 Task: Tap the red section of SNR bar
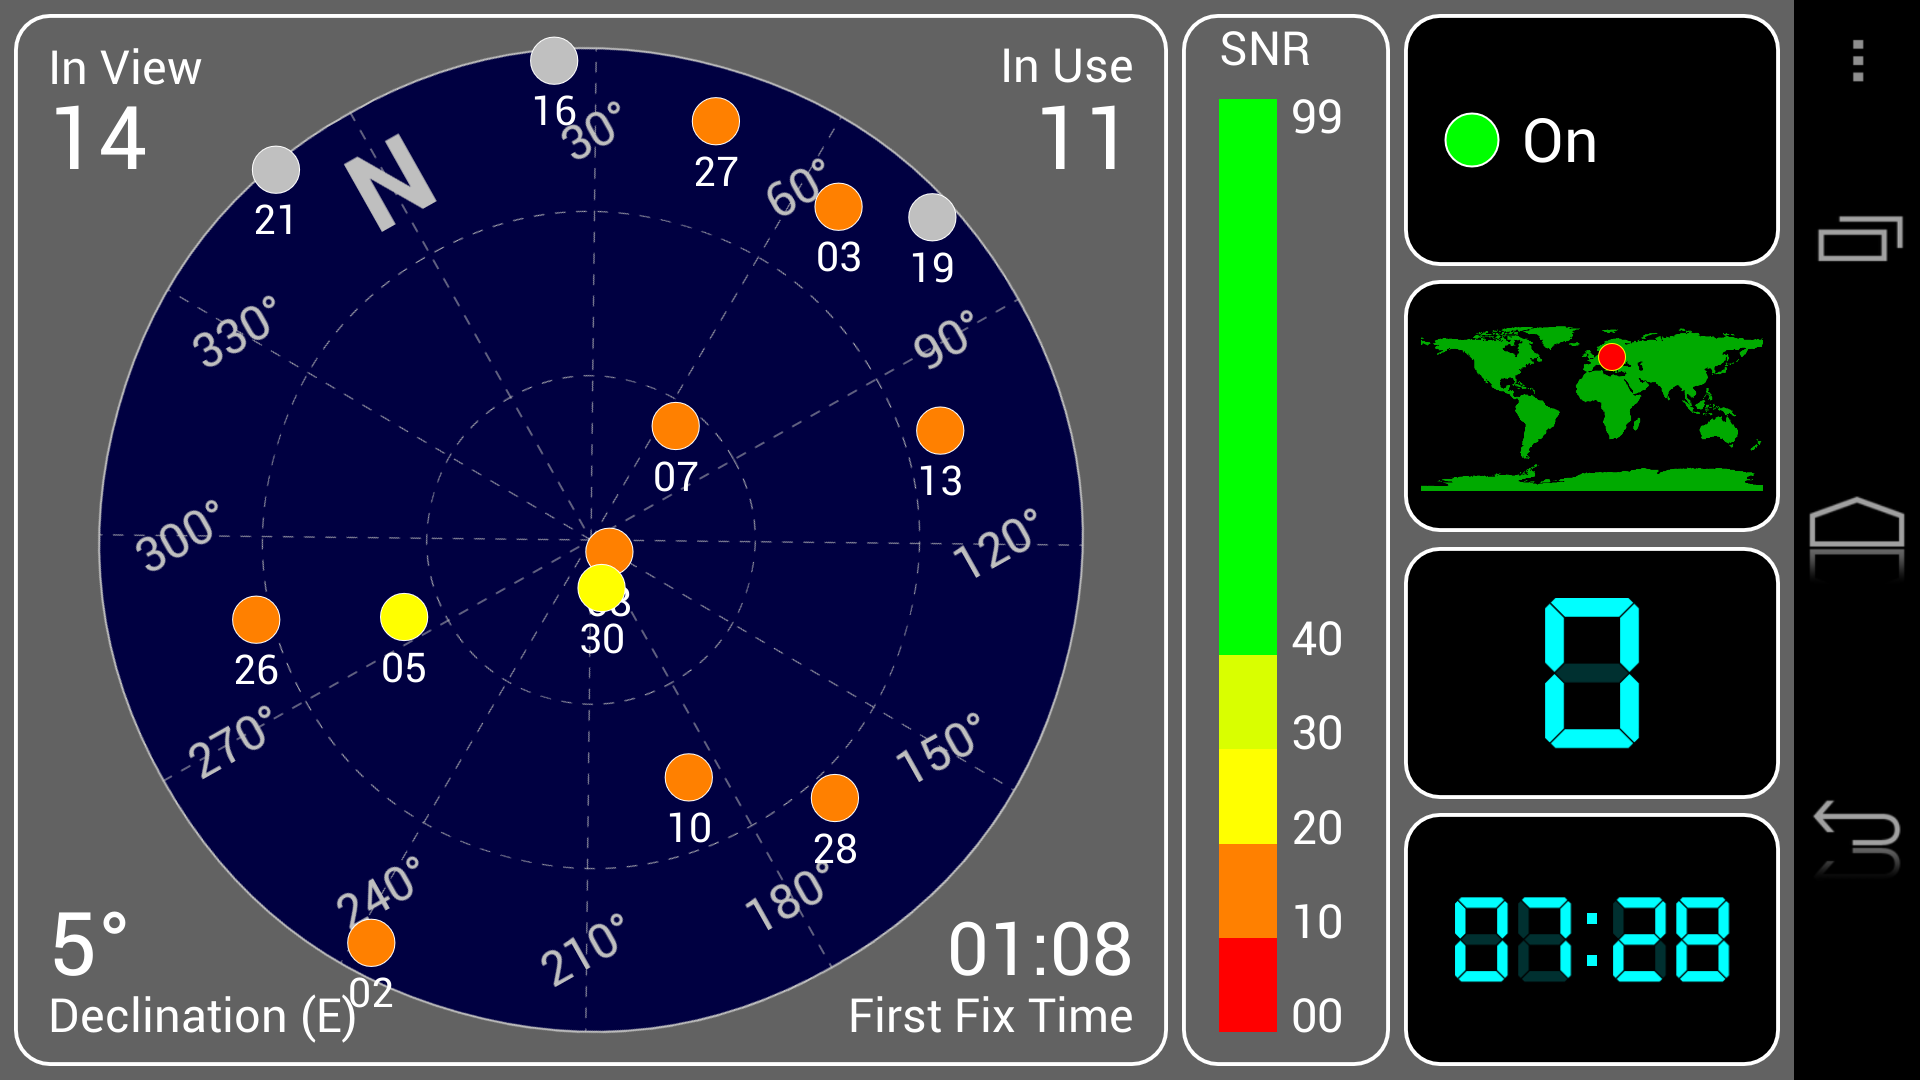pyautogui.click(x=1248, y=985)
